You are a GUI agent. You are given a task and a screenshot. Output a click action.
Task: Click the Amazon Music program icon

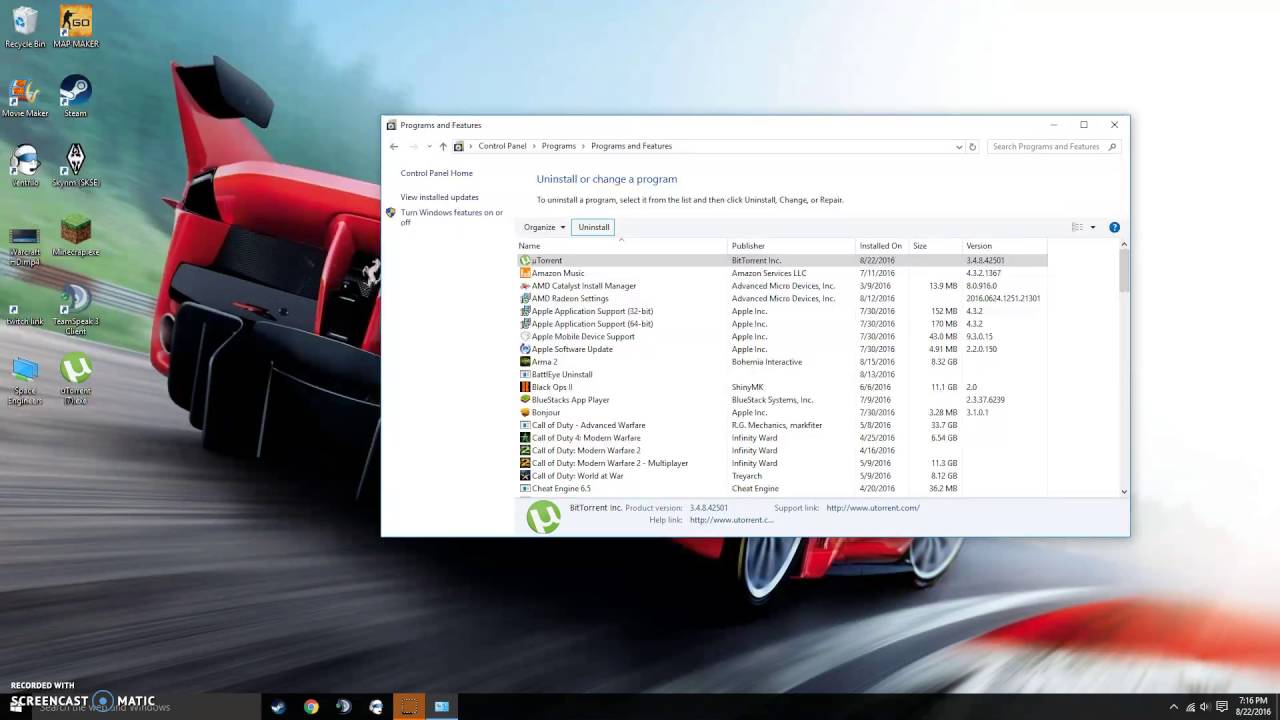(525, 273)
